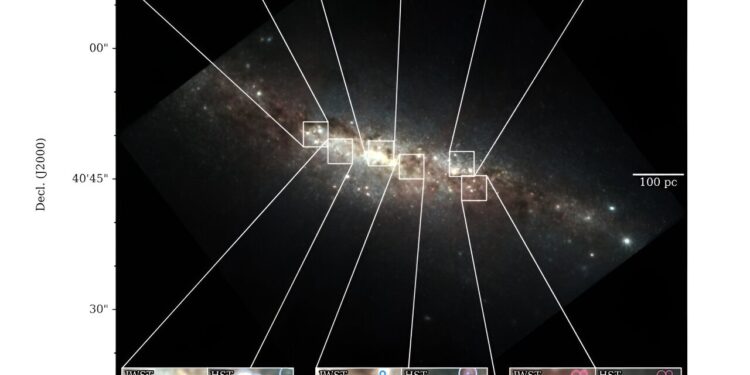Click the region box over the bright galaxy nucleus
The height and width of the screenshot is (375, 750).
[381, 153]
